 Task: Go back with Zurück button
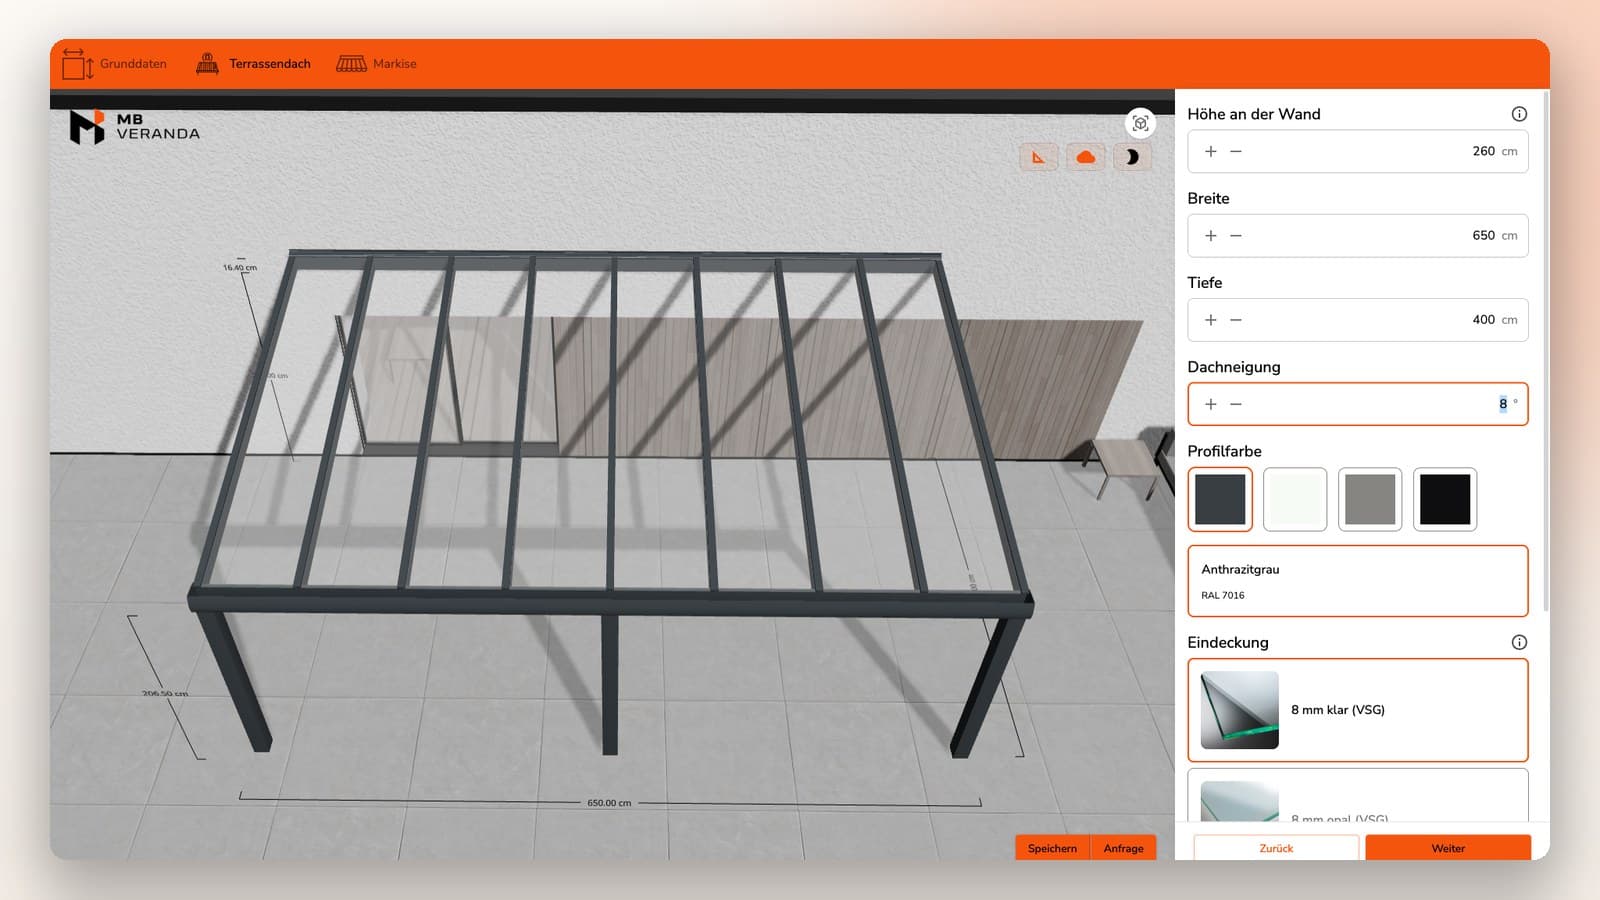click(x=1276, y=848)
